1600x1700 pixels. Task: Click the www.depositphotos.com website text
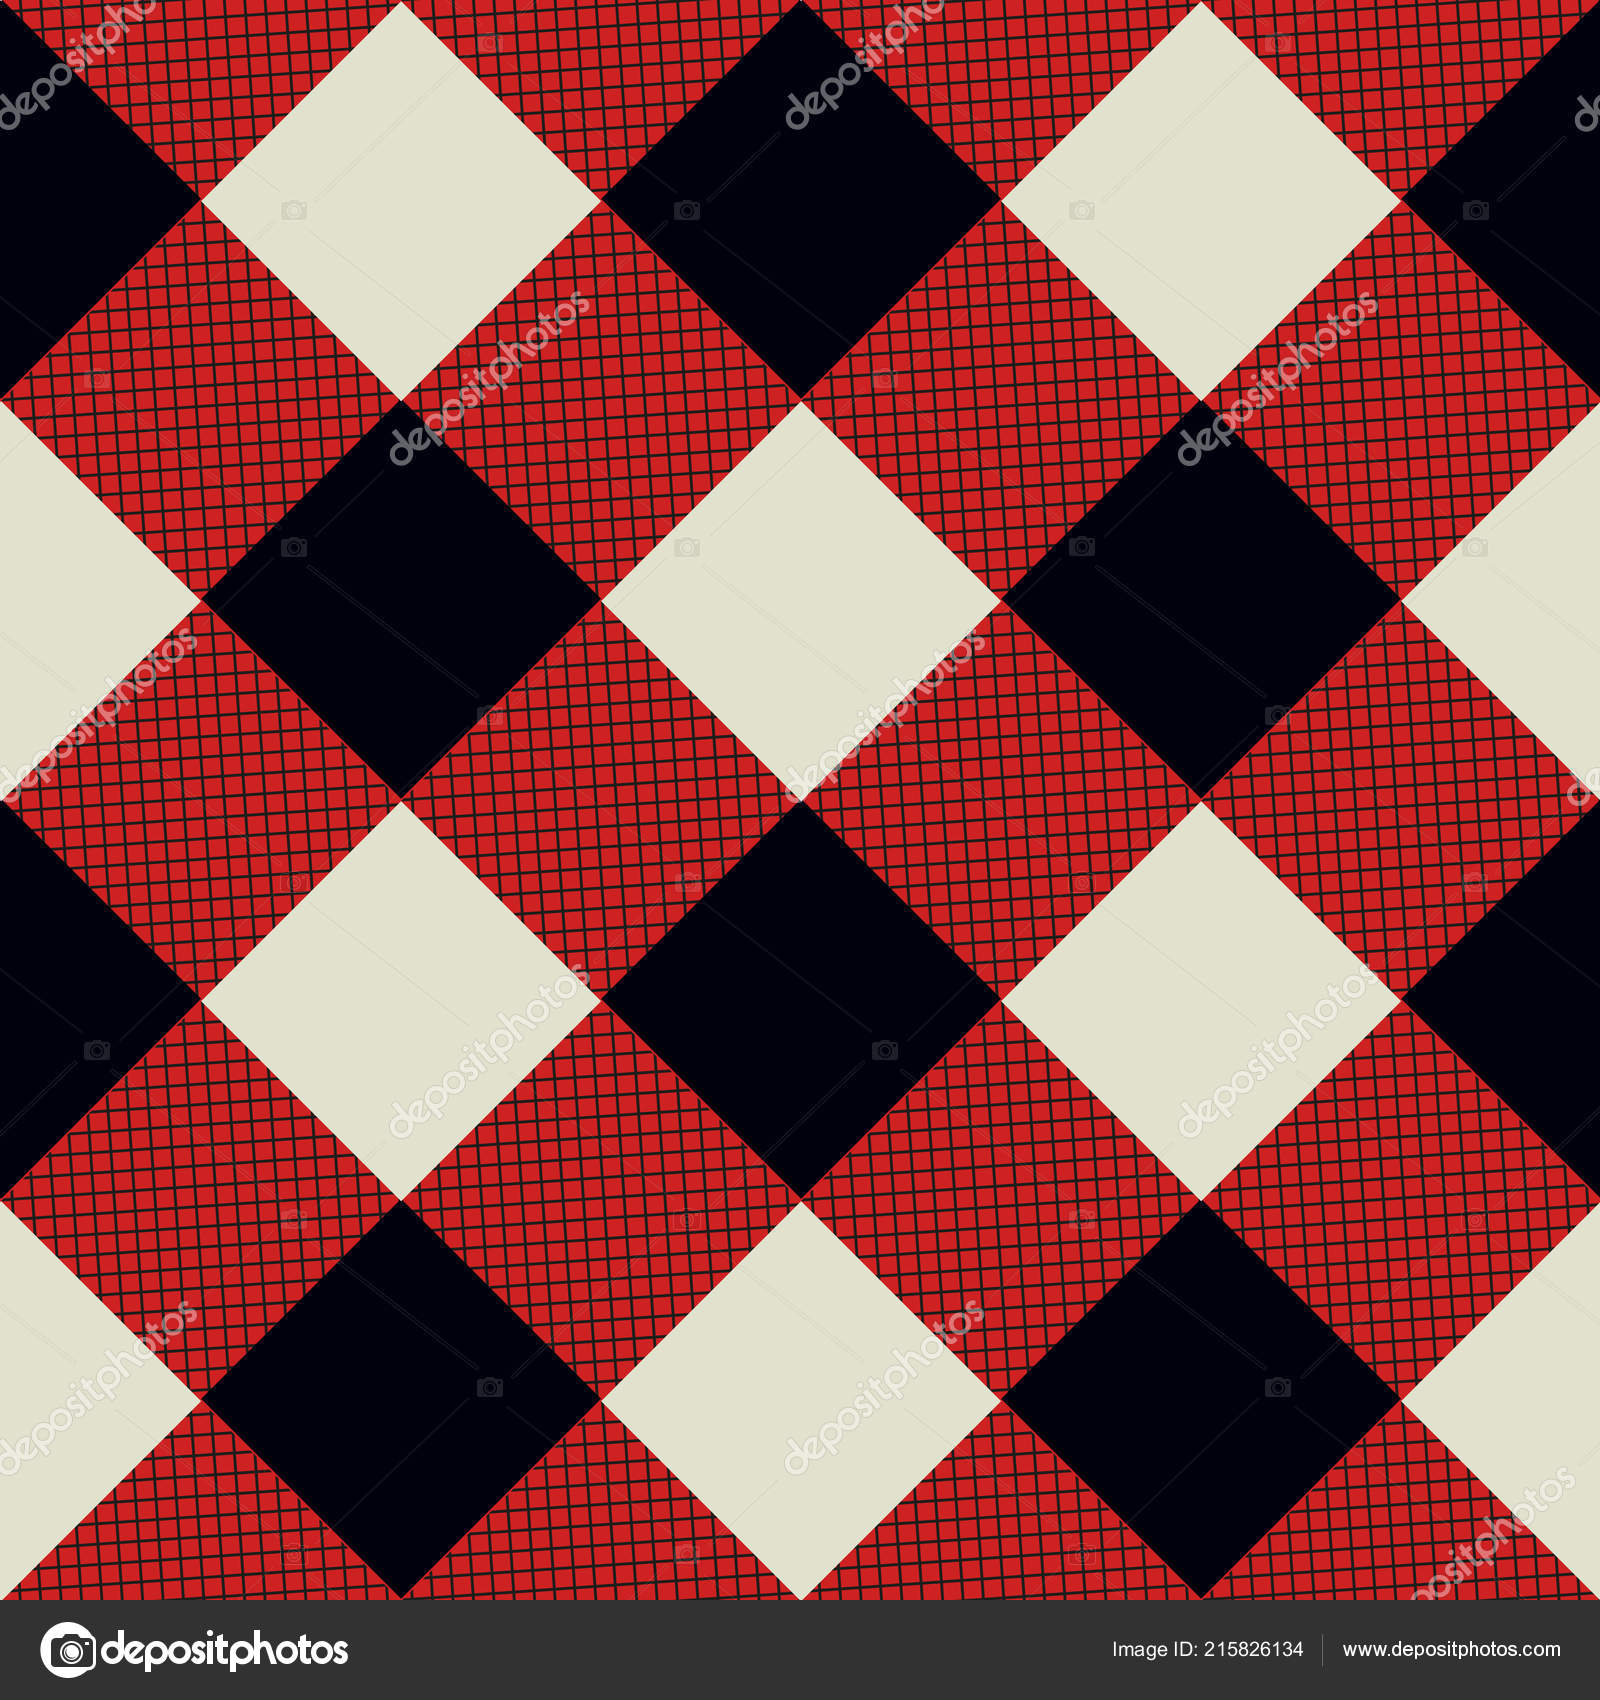click(x=1451, y=1650)
